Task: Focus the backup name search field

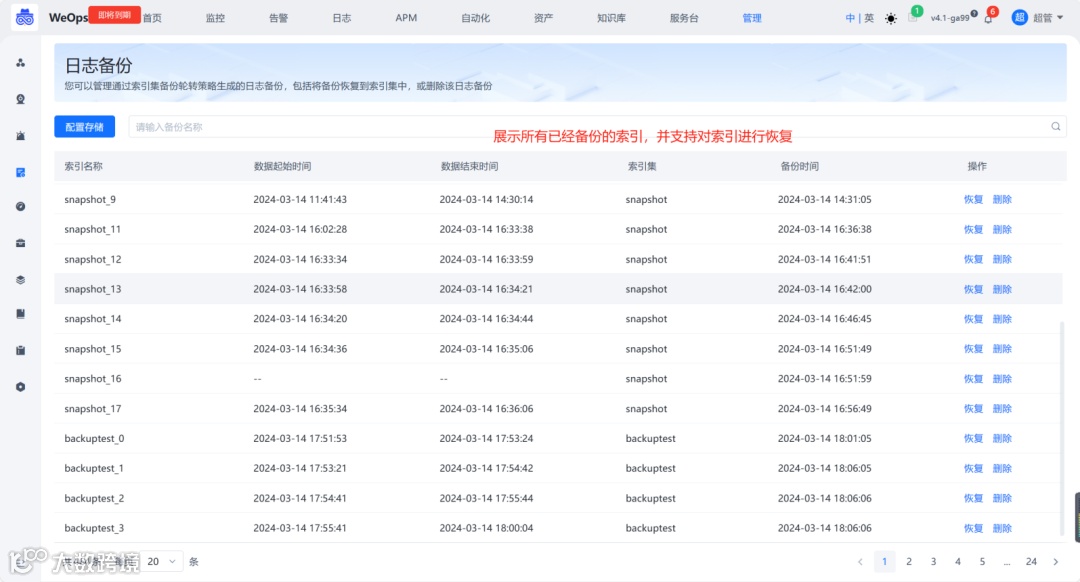Action: (x=596, y=127)
